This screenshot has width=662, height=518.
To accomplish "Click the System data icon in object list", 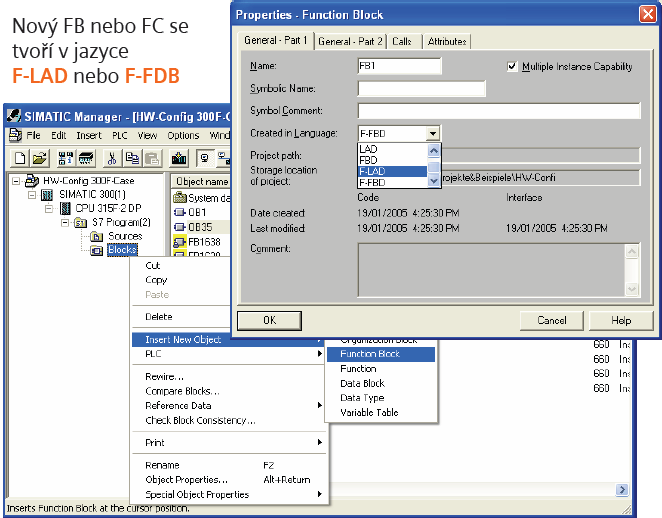I will (179, 198).
